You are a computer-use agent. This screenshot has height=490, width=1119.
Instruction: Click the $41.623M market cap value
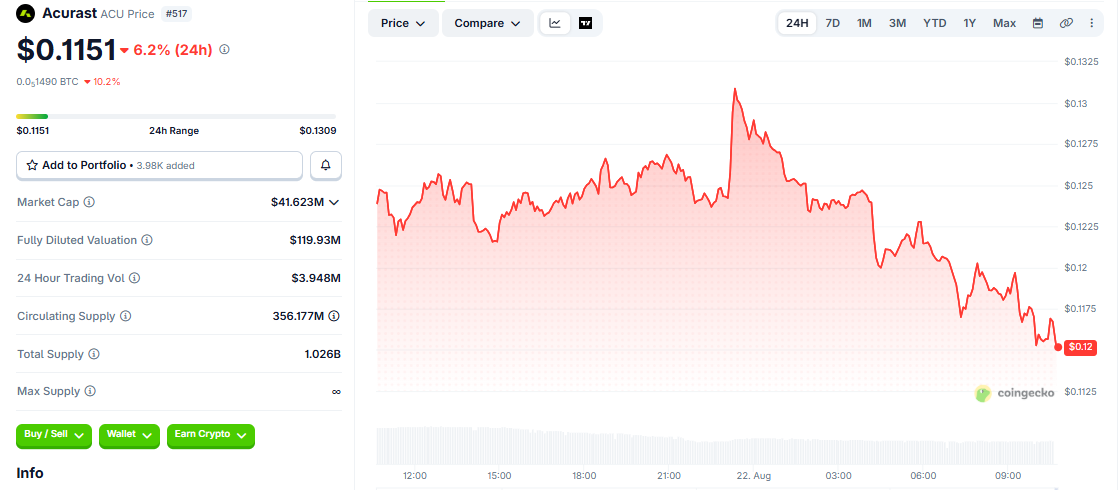(x=298, y=203)
